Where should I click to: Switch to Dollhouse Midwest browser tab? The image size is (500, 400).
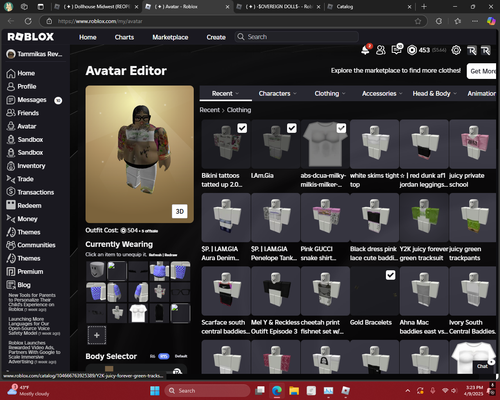pos(96,7)
